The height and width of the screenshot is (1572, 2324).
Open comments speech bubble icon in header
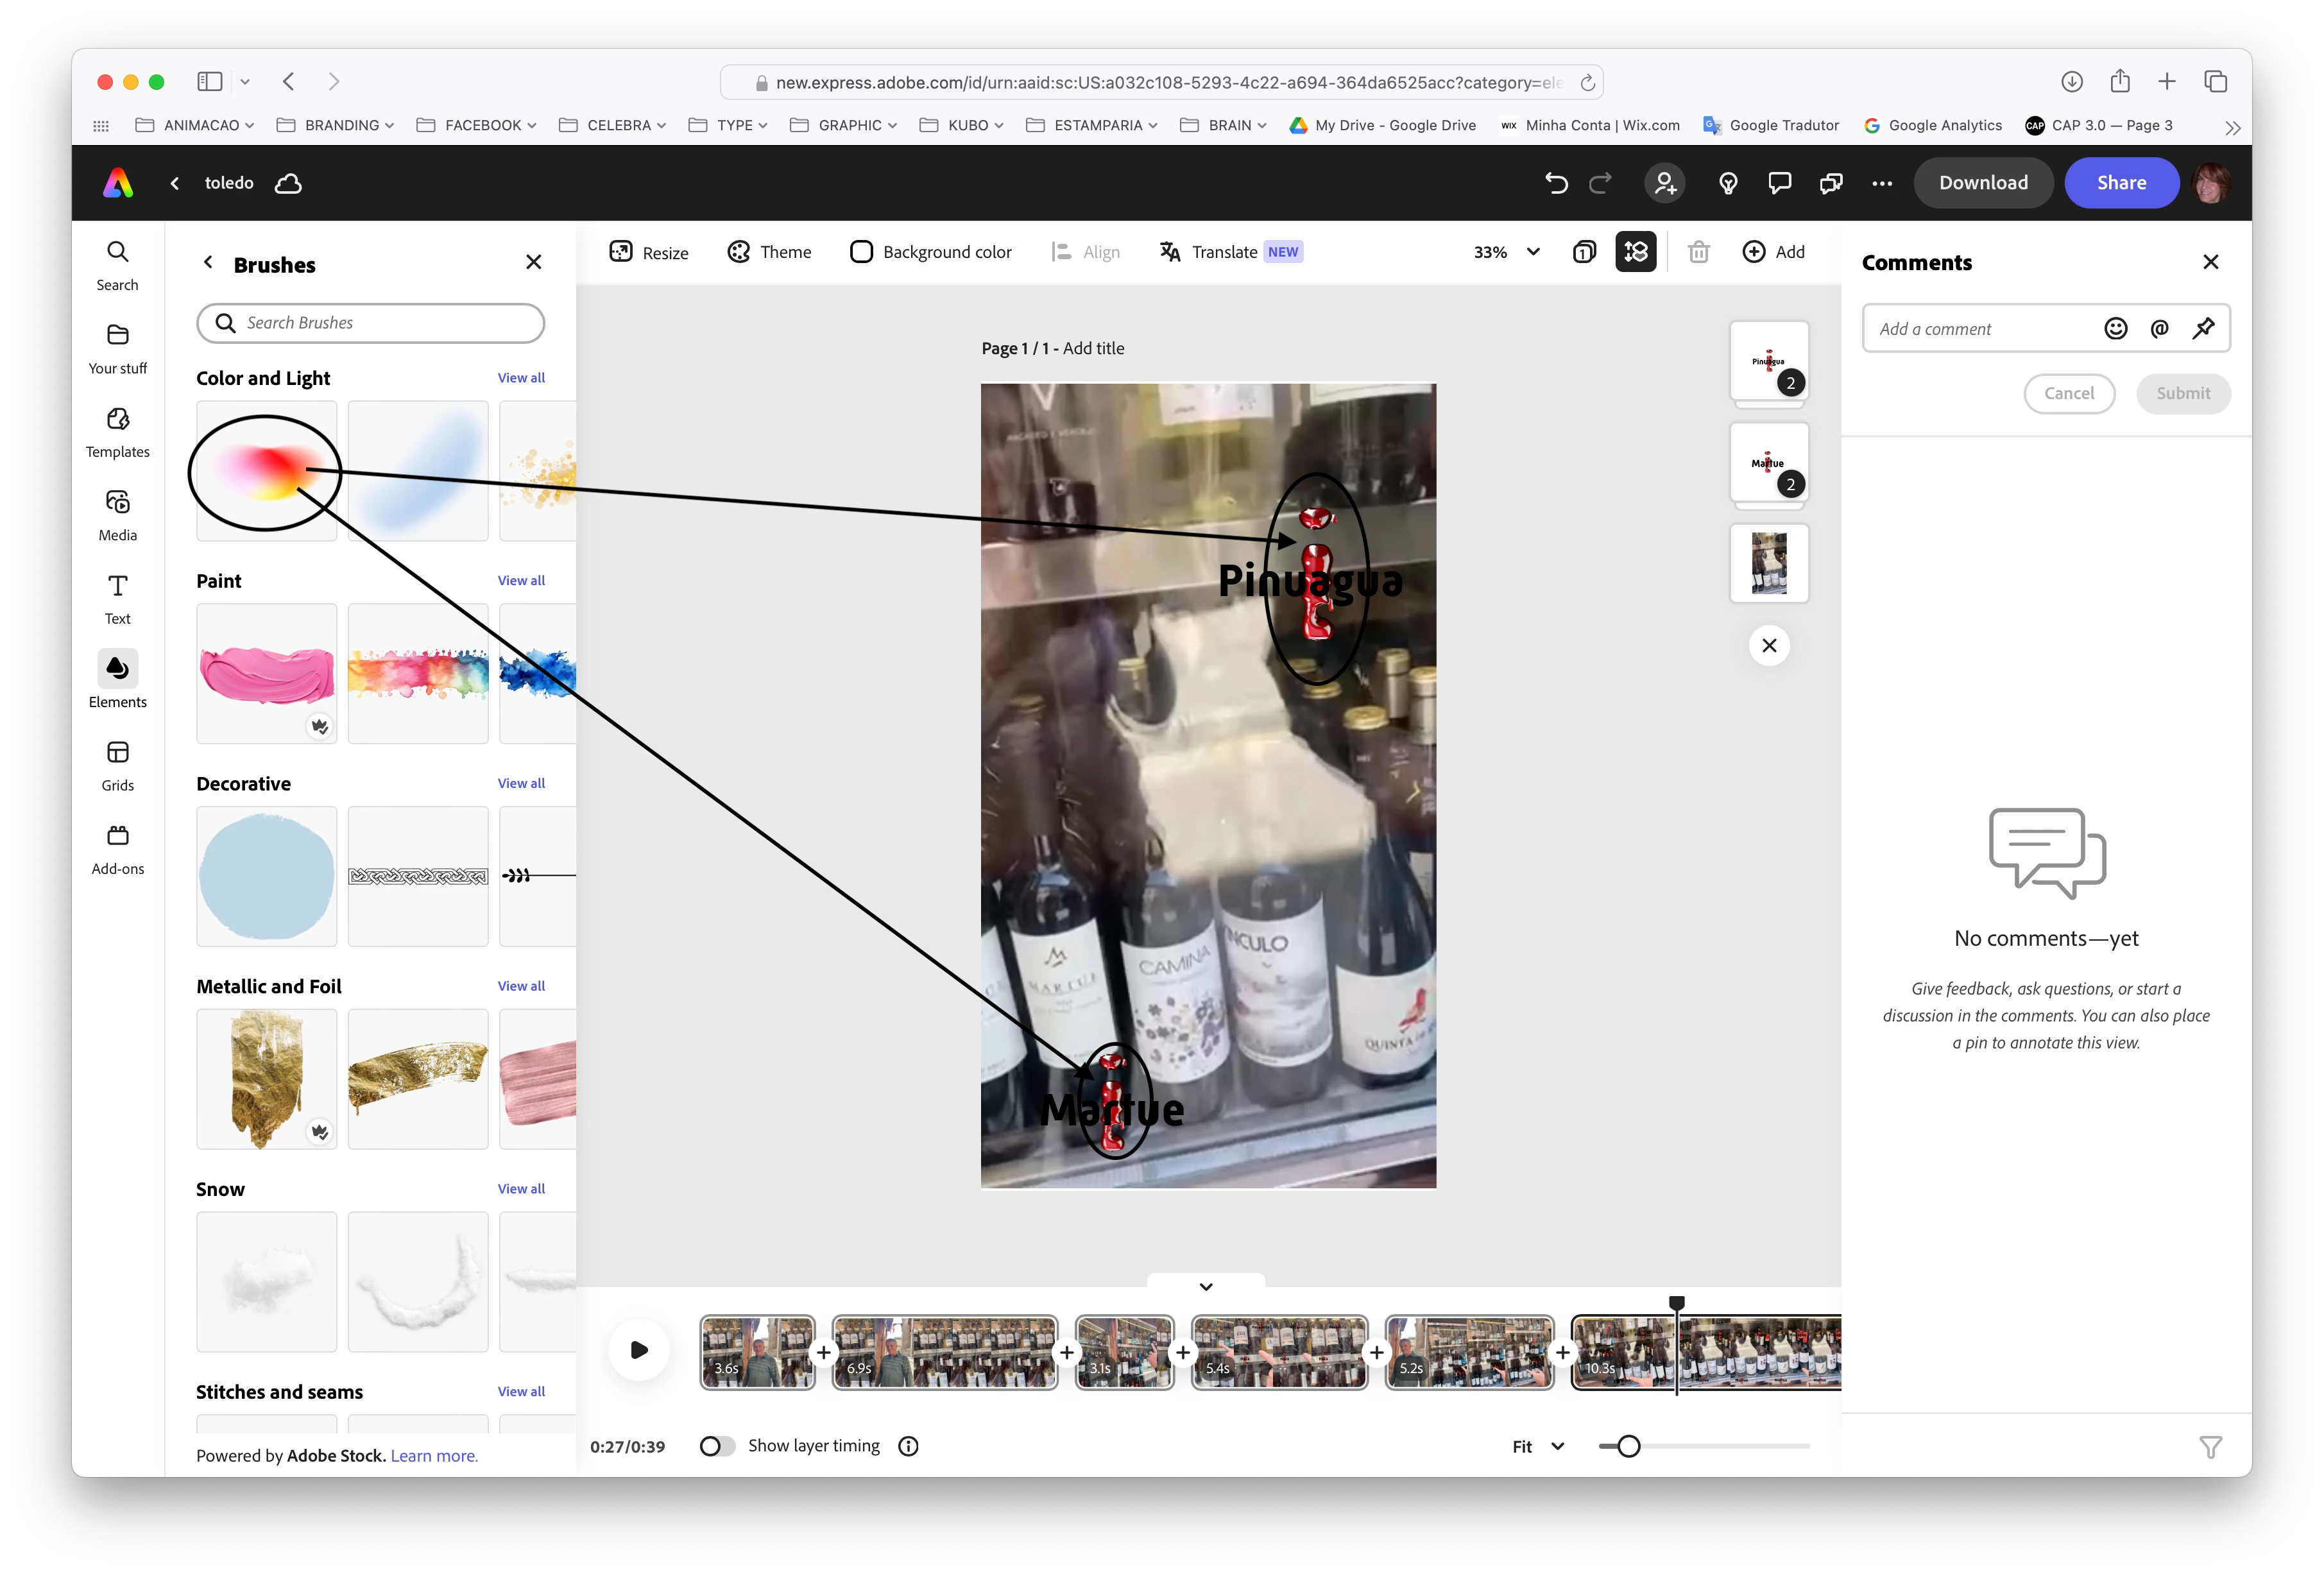tap(1779, 183)
